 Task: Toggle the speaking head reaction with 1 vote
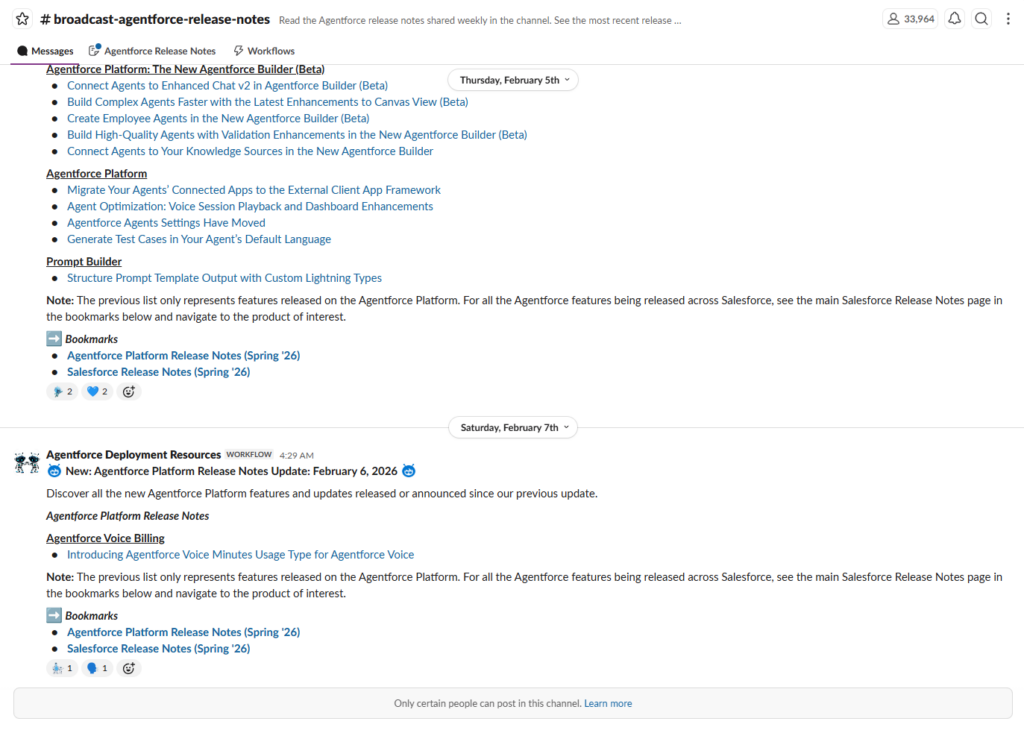97,668
